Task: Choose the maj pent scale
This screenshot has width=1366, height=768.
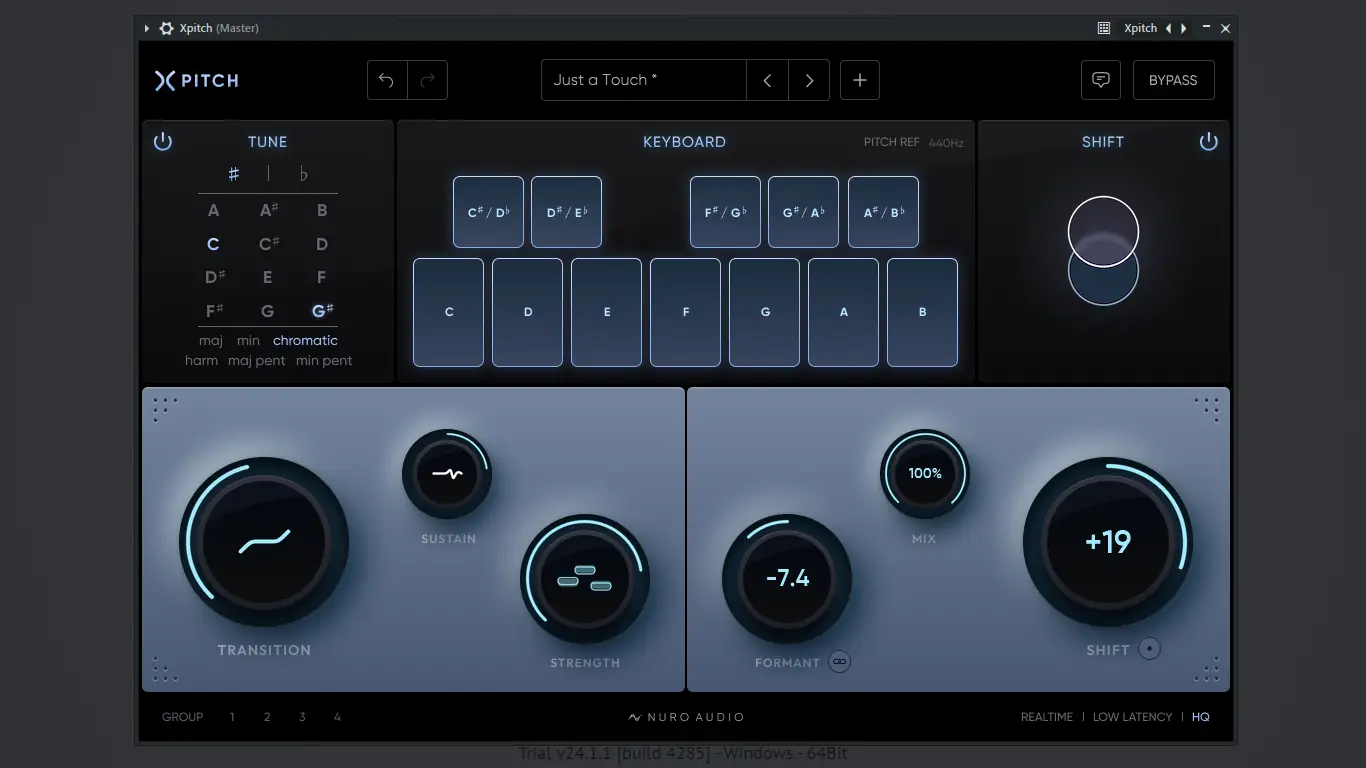Action: pyautogui.click(x=257, y=361)
